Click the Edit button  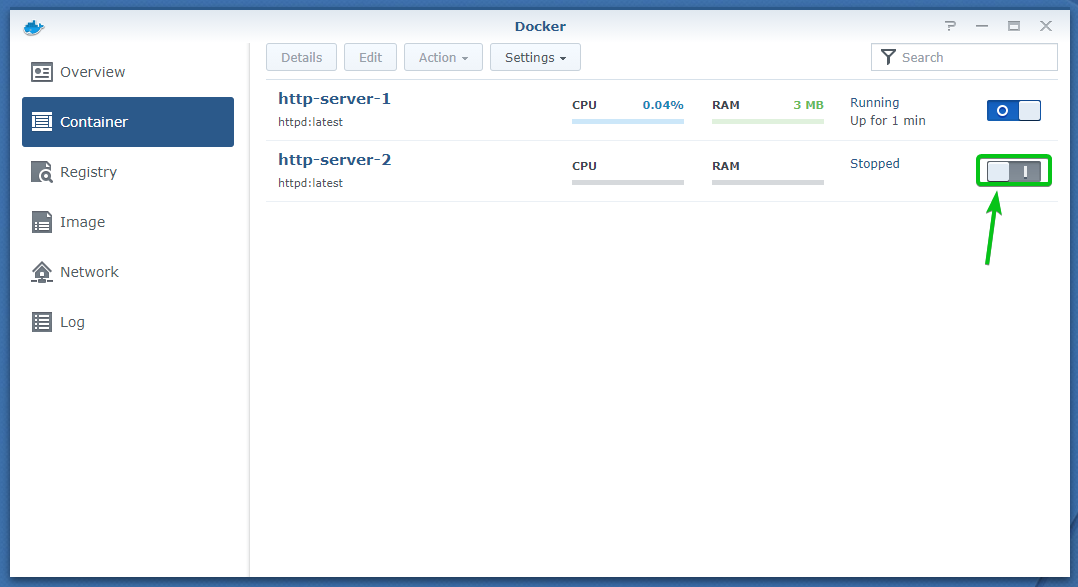pos(370,57)
